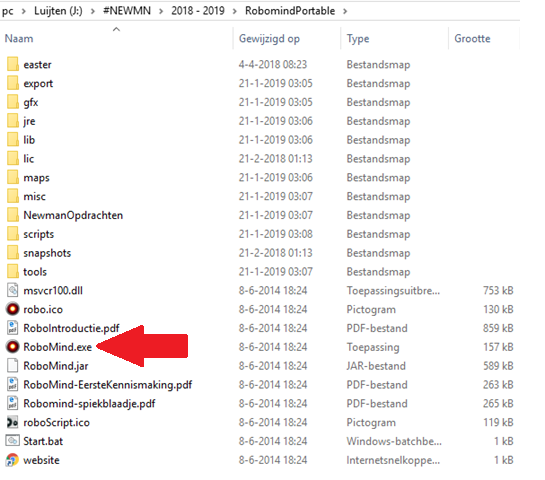This screenshot has width=545, height=480.
Task: Click the lic folder icon
Action: tap(13, 159)
